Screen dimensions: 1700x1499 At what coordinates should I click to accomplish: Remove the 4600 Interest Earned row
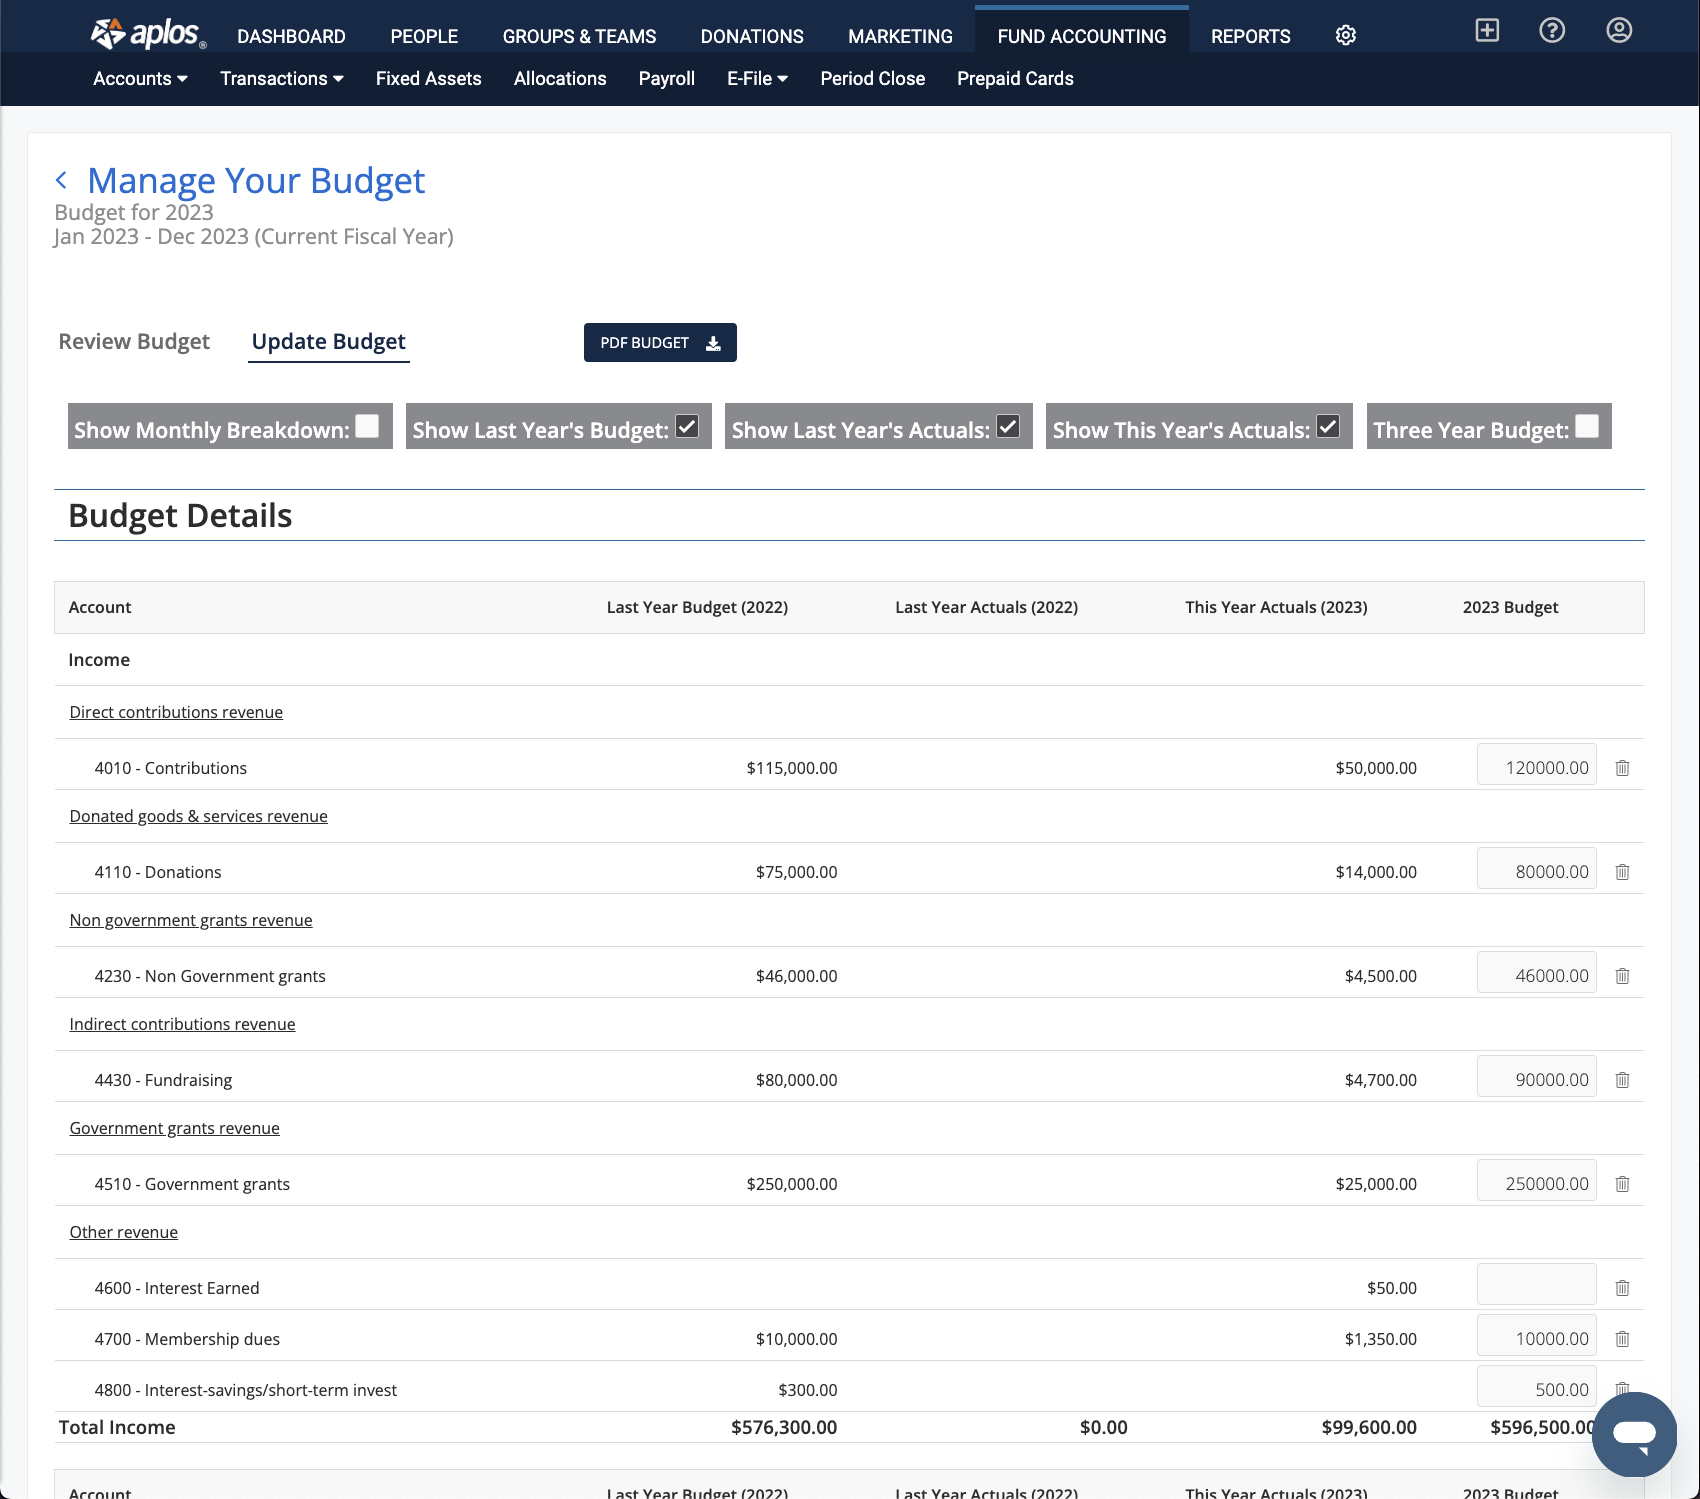[1622, 1288]
